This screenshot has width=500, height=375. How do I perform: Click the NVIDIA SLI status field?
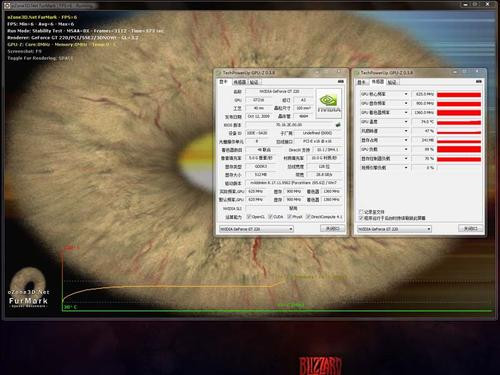tap(293, 208)
